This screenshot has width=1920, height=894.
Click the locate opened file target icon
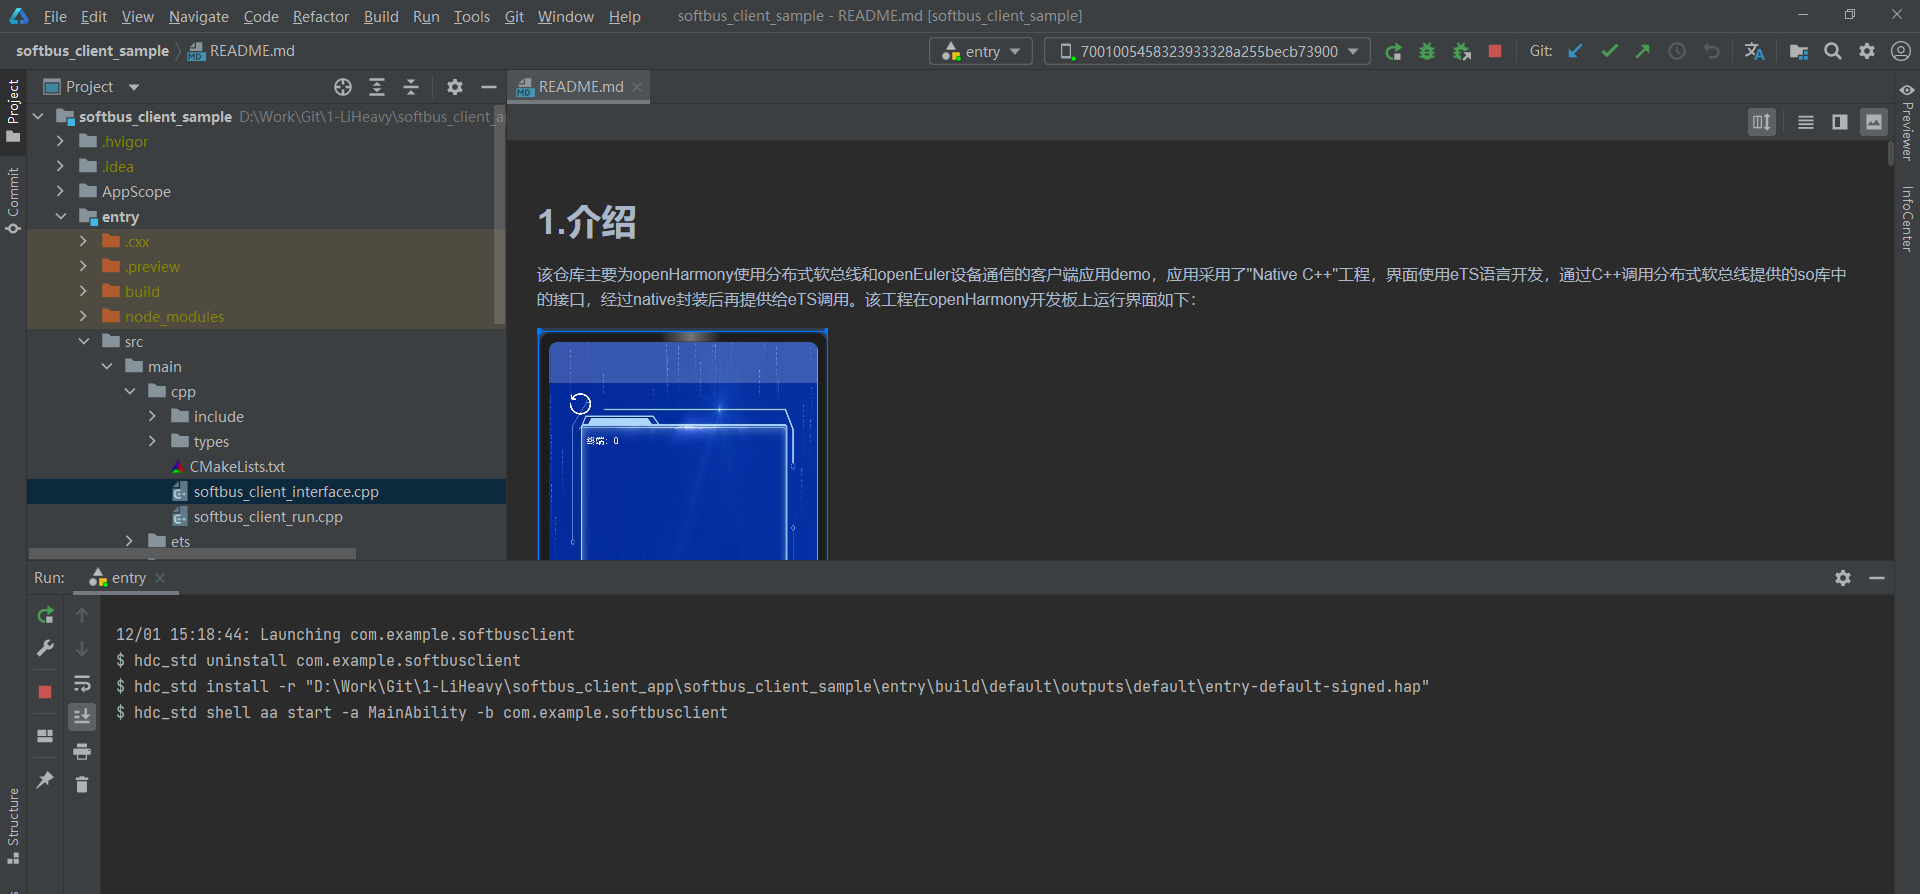343,87
